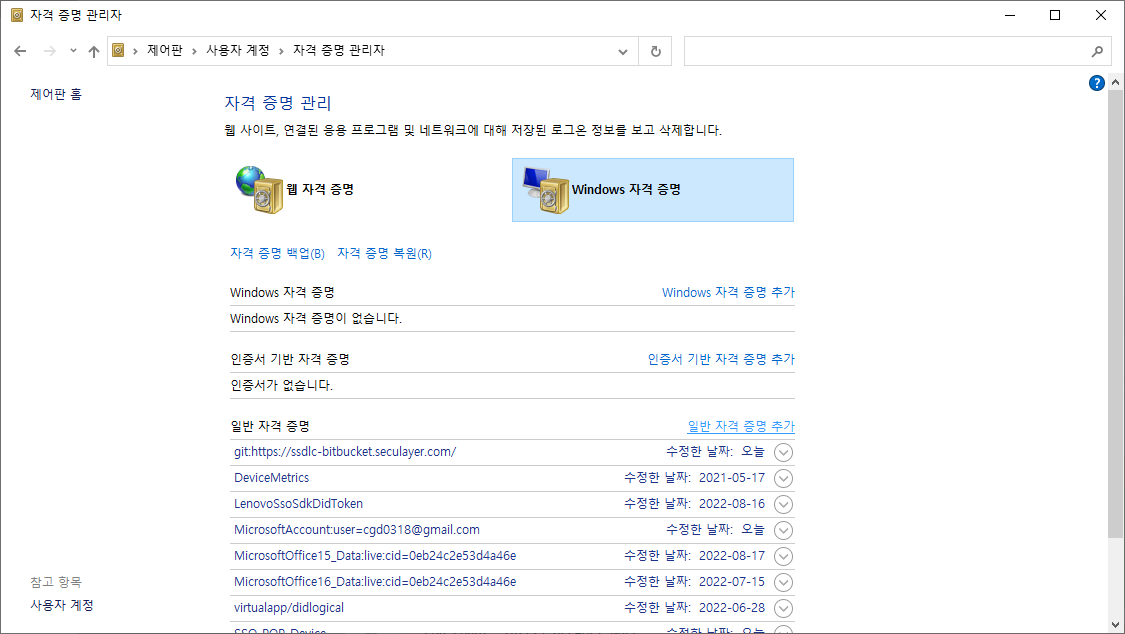Minimize the 자격 증명 관리자 window
1125x634 pixels.
(1010, 15)
